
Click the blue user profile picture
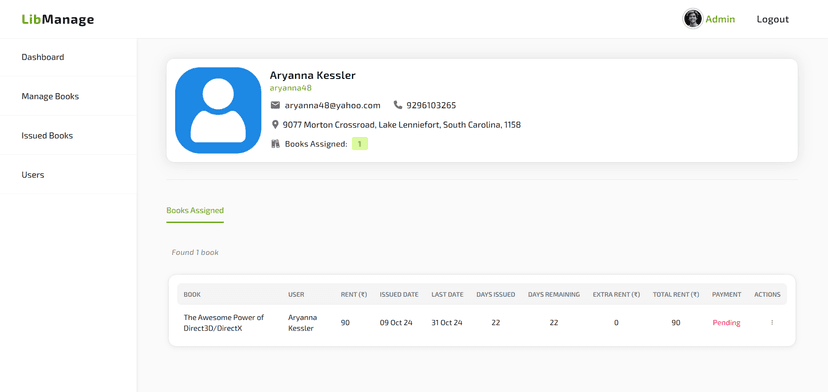tap(218, 110)
